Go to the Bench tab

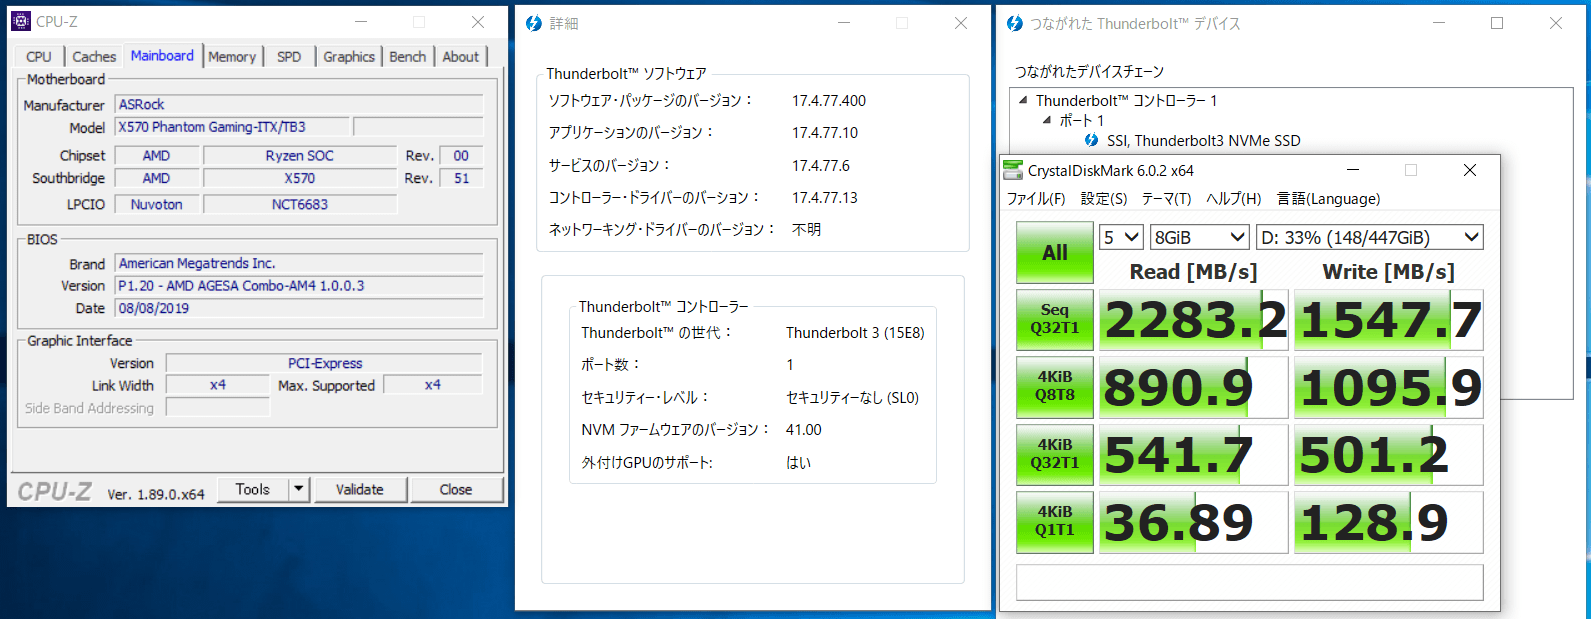pos(408,57)
